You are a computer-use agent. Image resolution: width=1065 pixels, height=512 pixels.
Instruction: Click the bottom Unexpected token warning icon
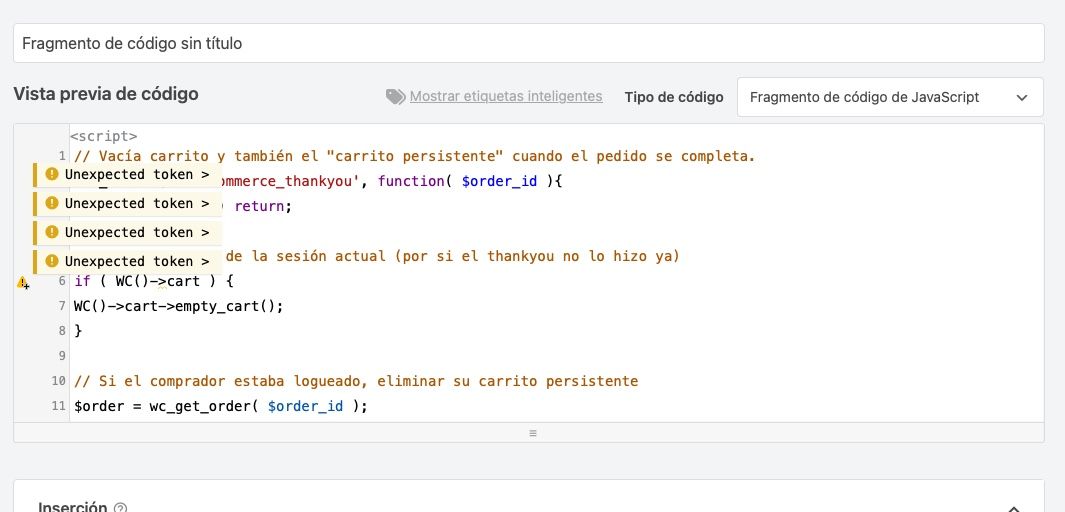click(x=52, y=262)
